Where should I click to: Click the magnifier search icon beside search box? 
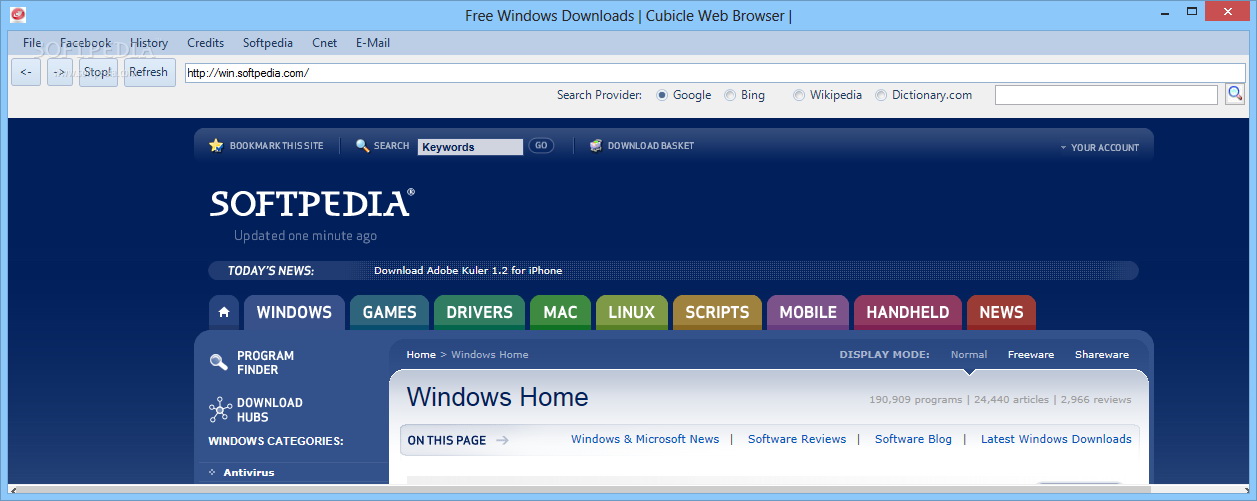coord(1235,94)
